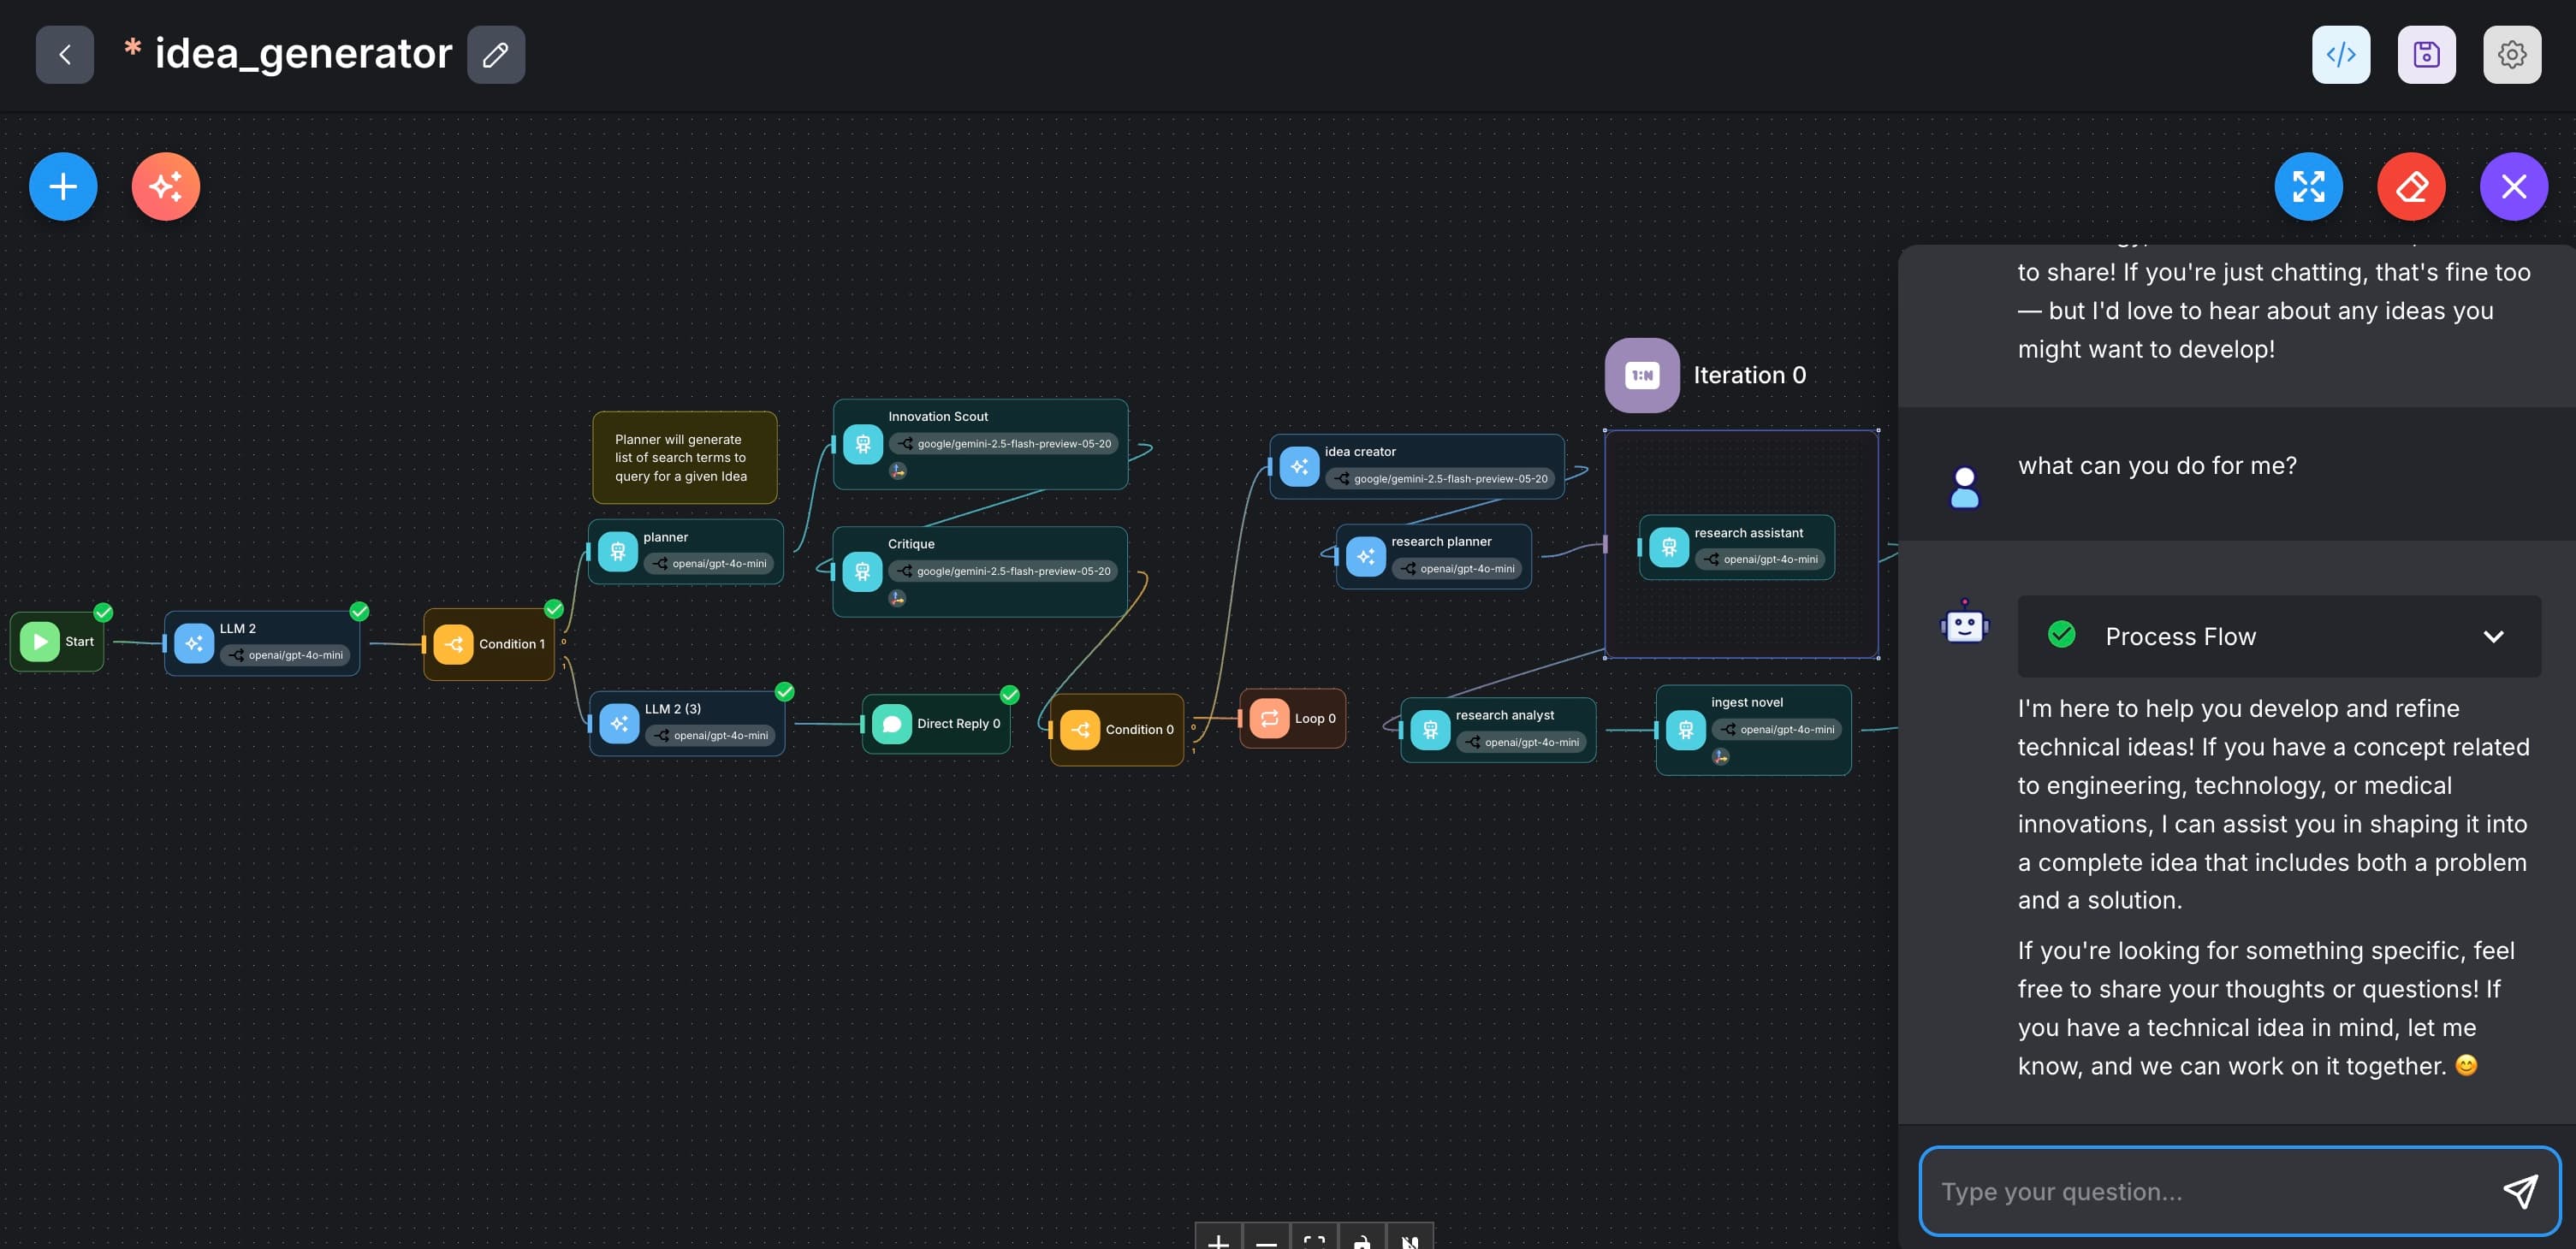The width and height of the screenshot is (2576, 1249).
Task: Open the code view with the </> icon
Action: point(2341,54)
